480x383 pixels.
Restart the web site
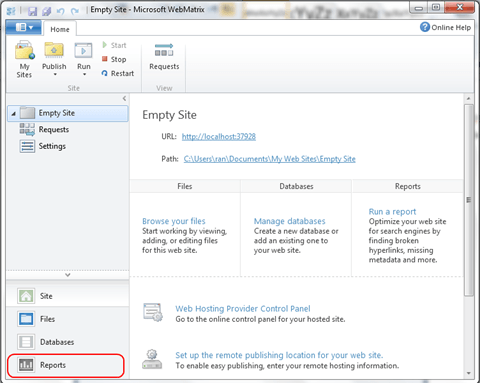tap(118, 73)
